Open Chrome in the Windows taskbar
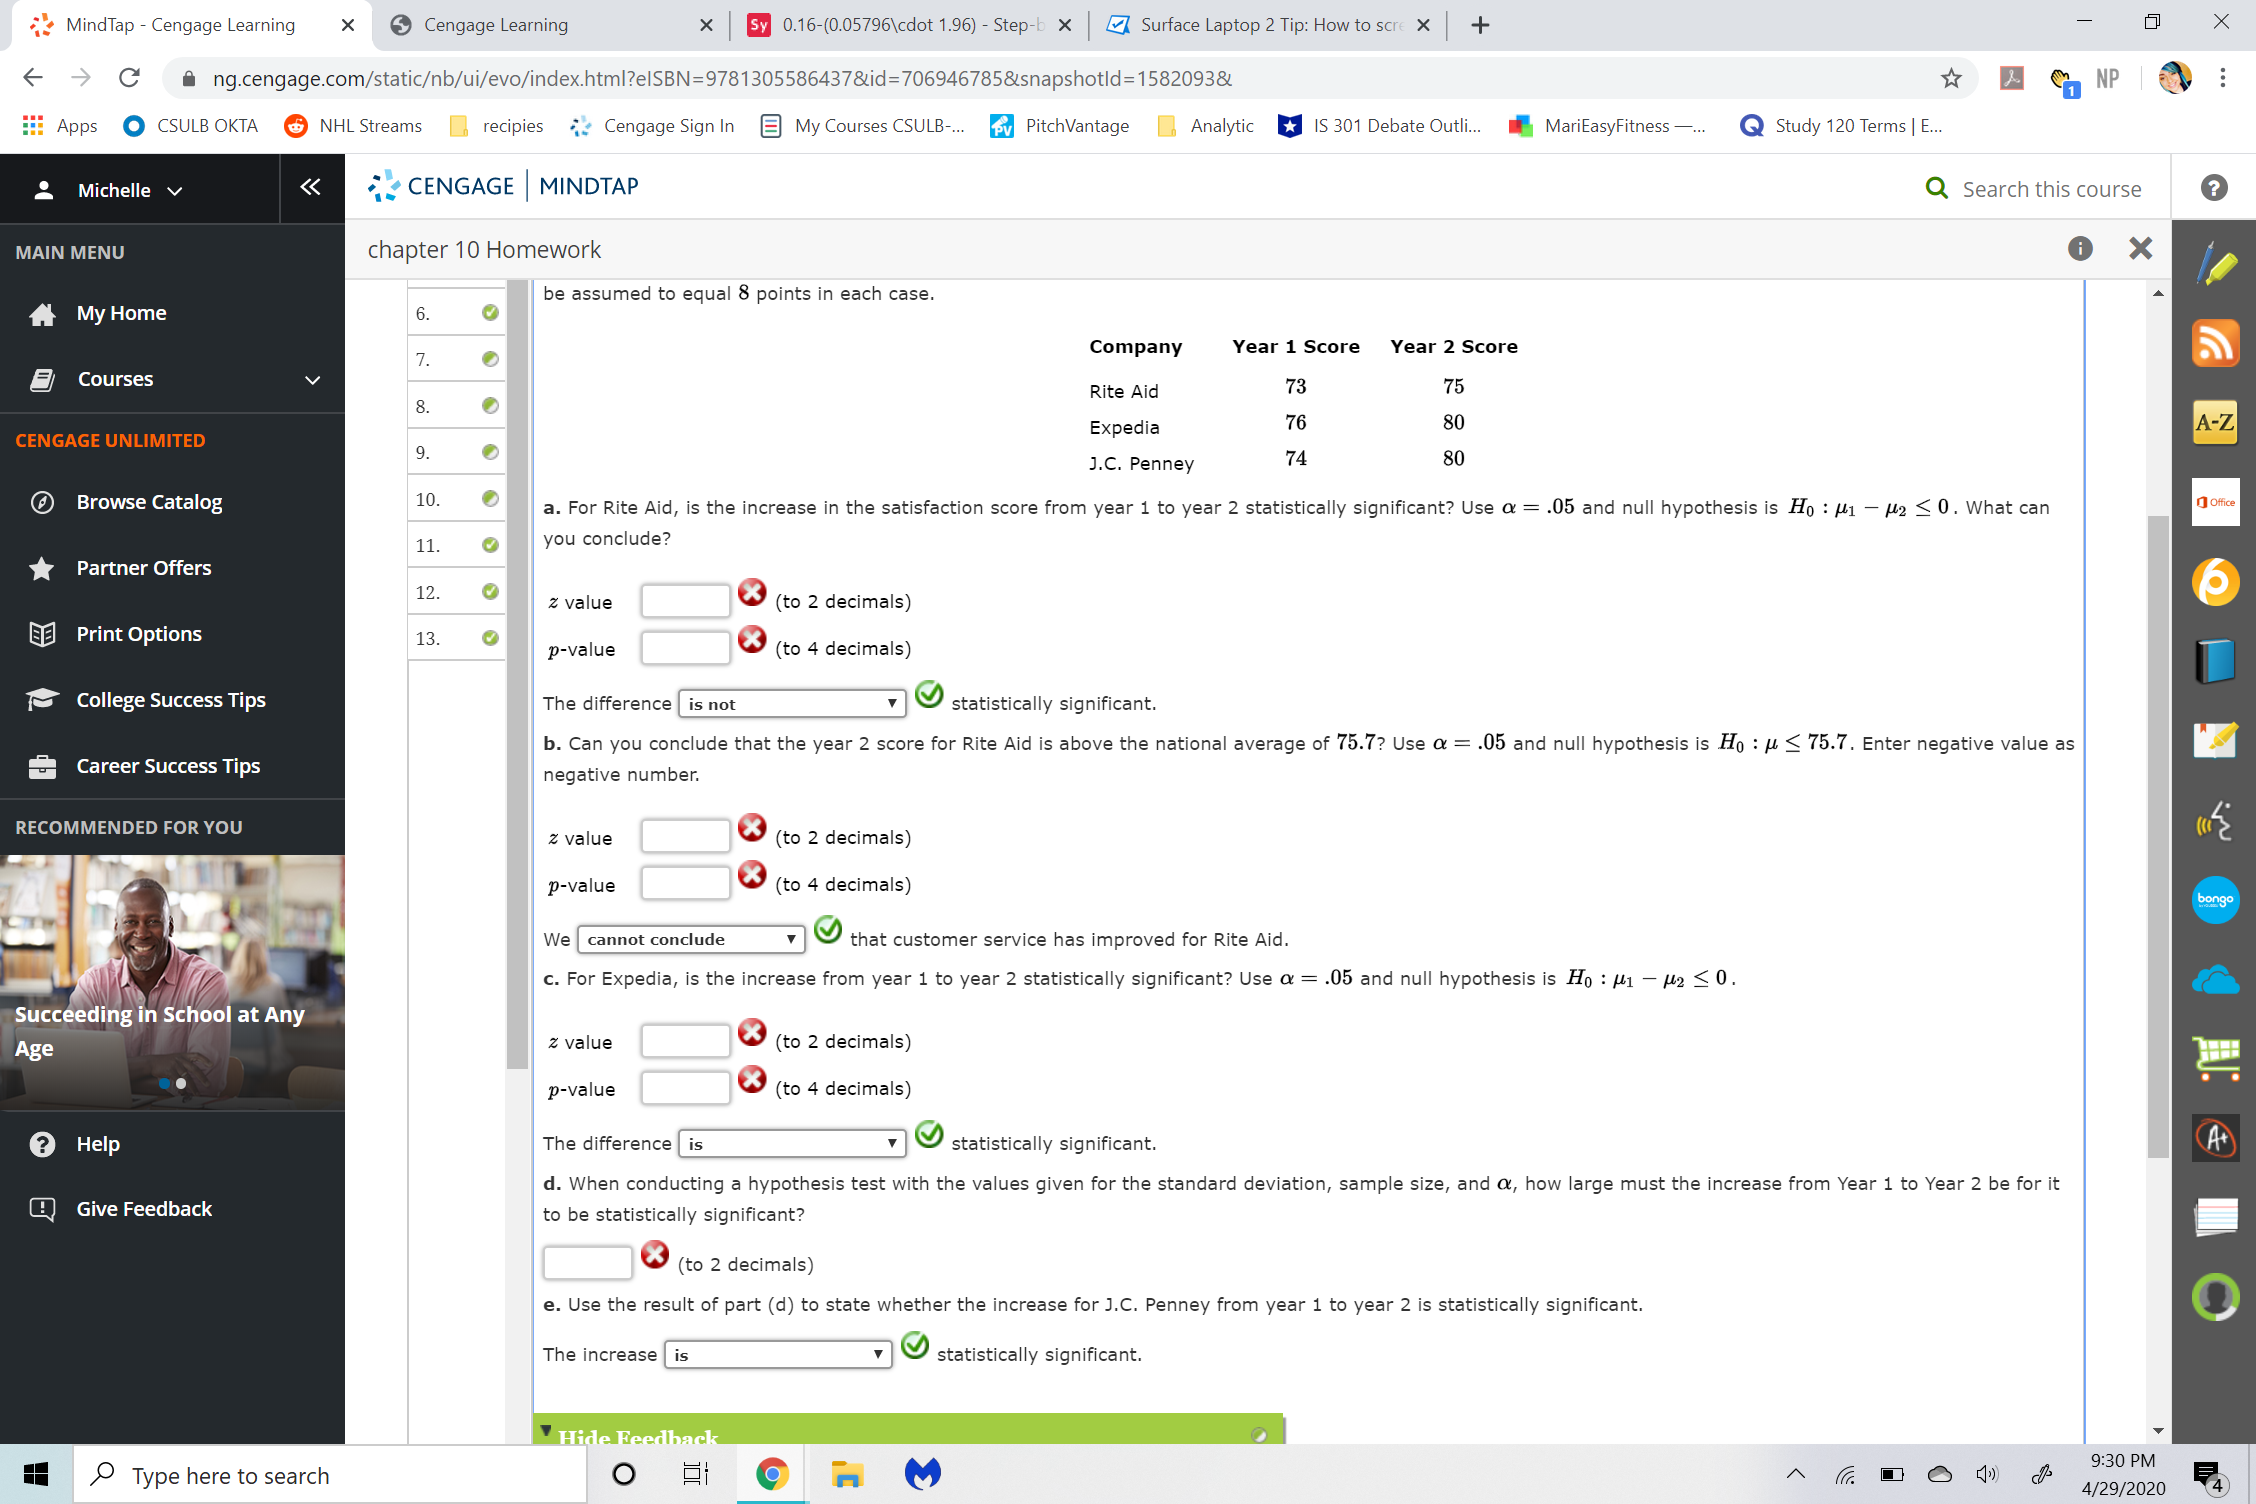Screen dimensions: 2256x1504 click(x=771, y=1474)
